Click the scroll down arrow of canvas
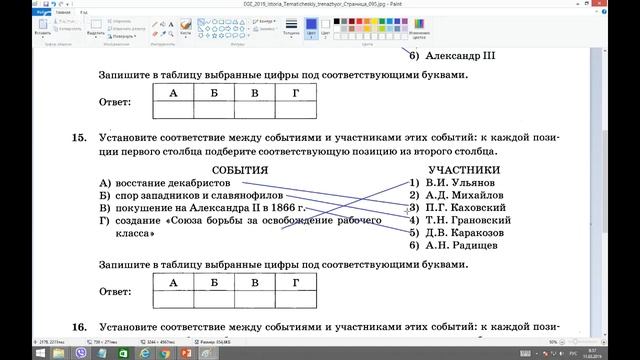Image resolution: width=640 pixels, height=360 pixels. coord(604,334)
